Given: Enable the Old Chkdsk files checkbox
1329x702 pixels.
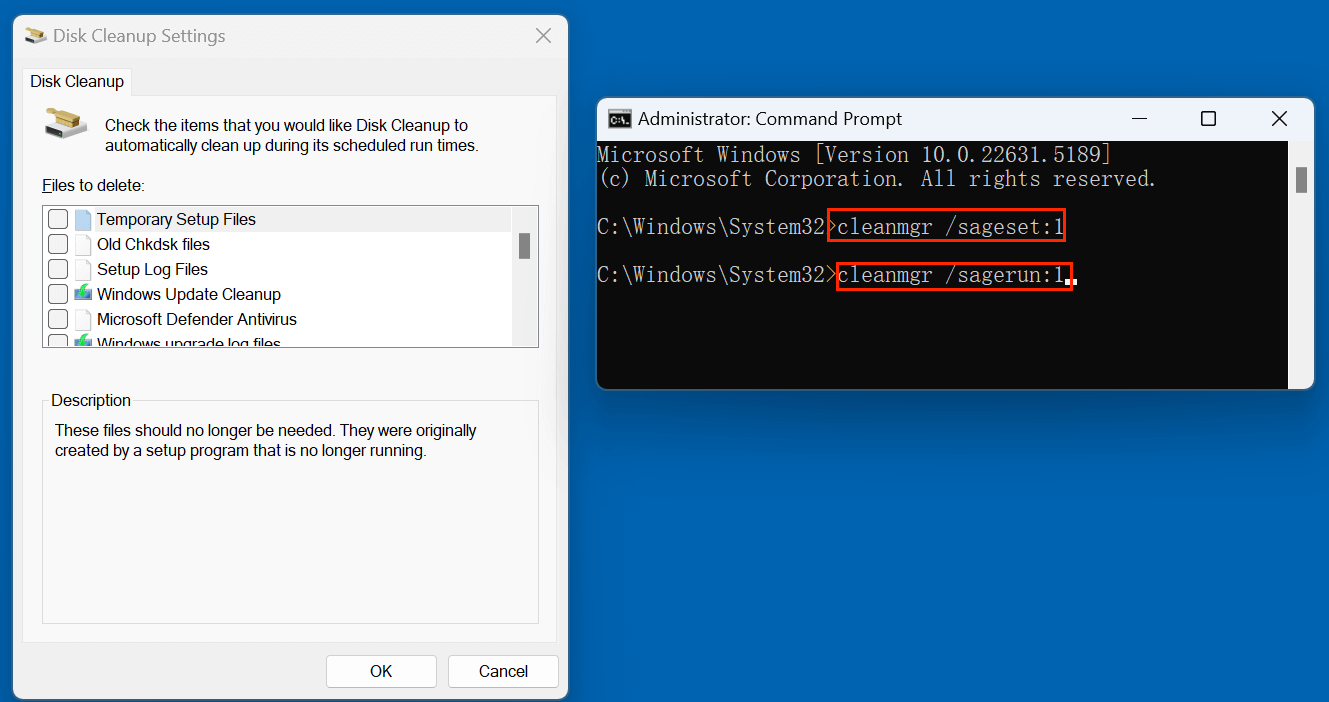Looking at the screenshot, I should (57, 244).
